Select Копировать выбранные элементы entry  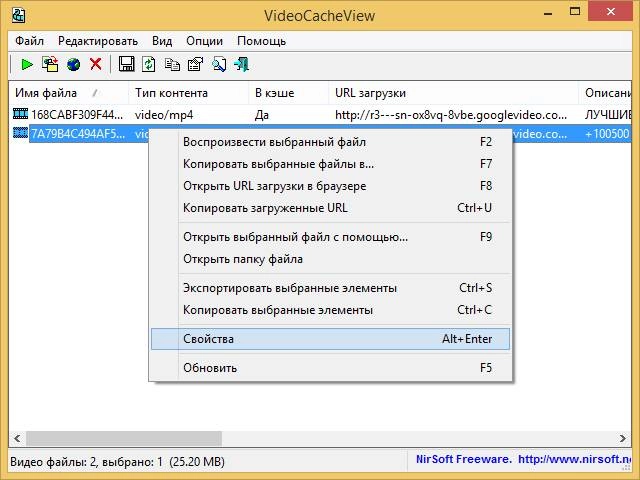tap(330, 310)
